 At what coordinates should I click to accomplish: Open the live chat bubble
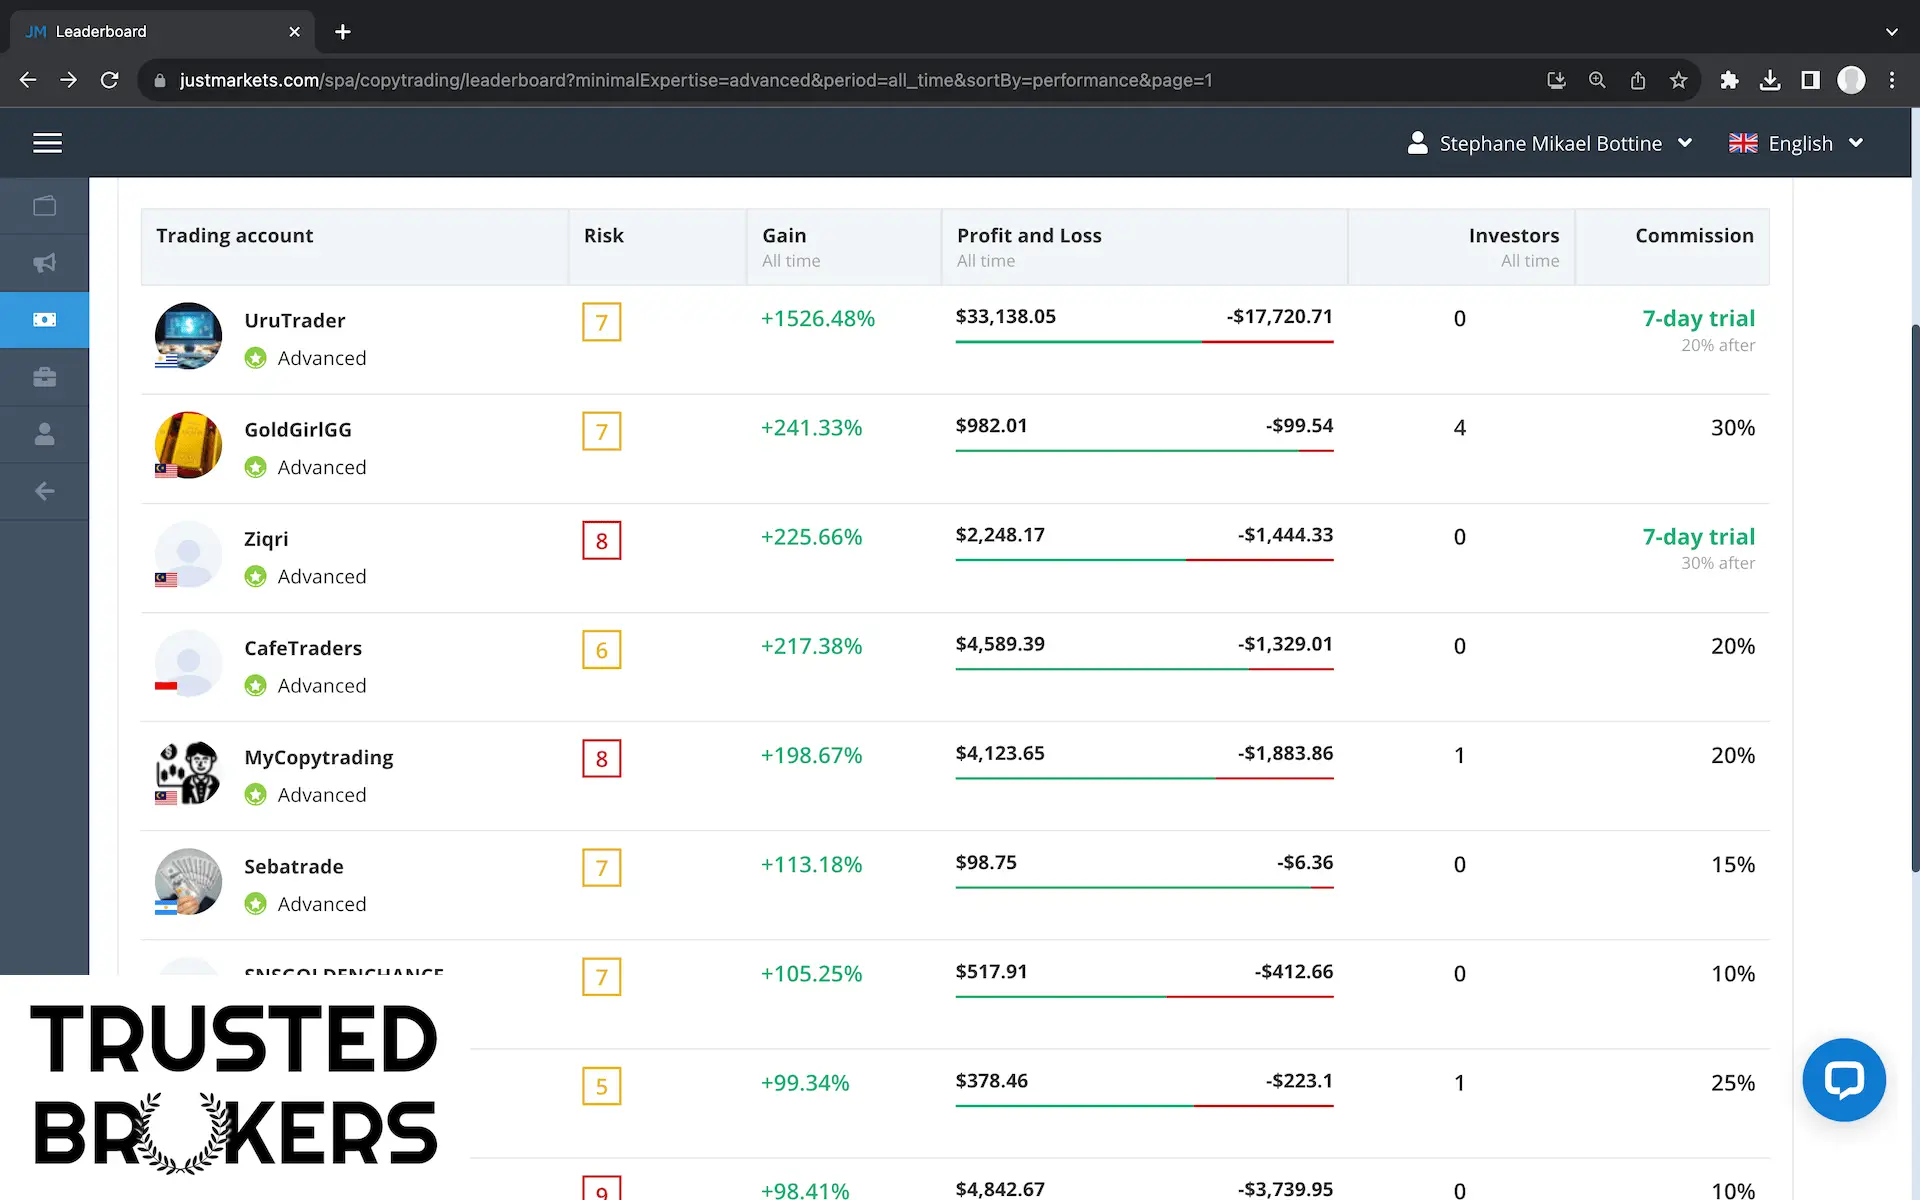pyautogui.click(x=1843, y=1080)
